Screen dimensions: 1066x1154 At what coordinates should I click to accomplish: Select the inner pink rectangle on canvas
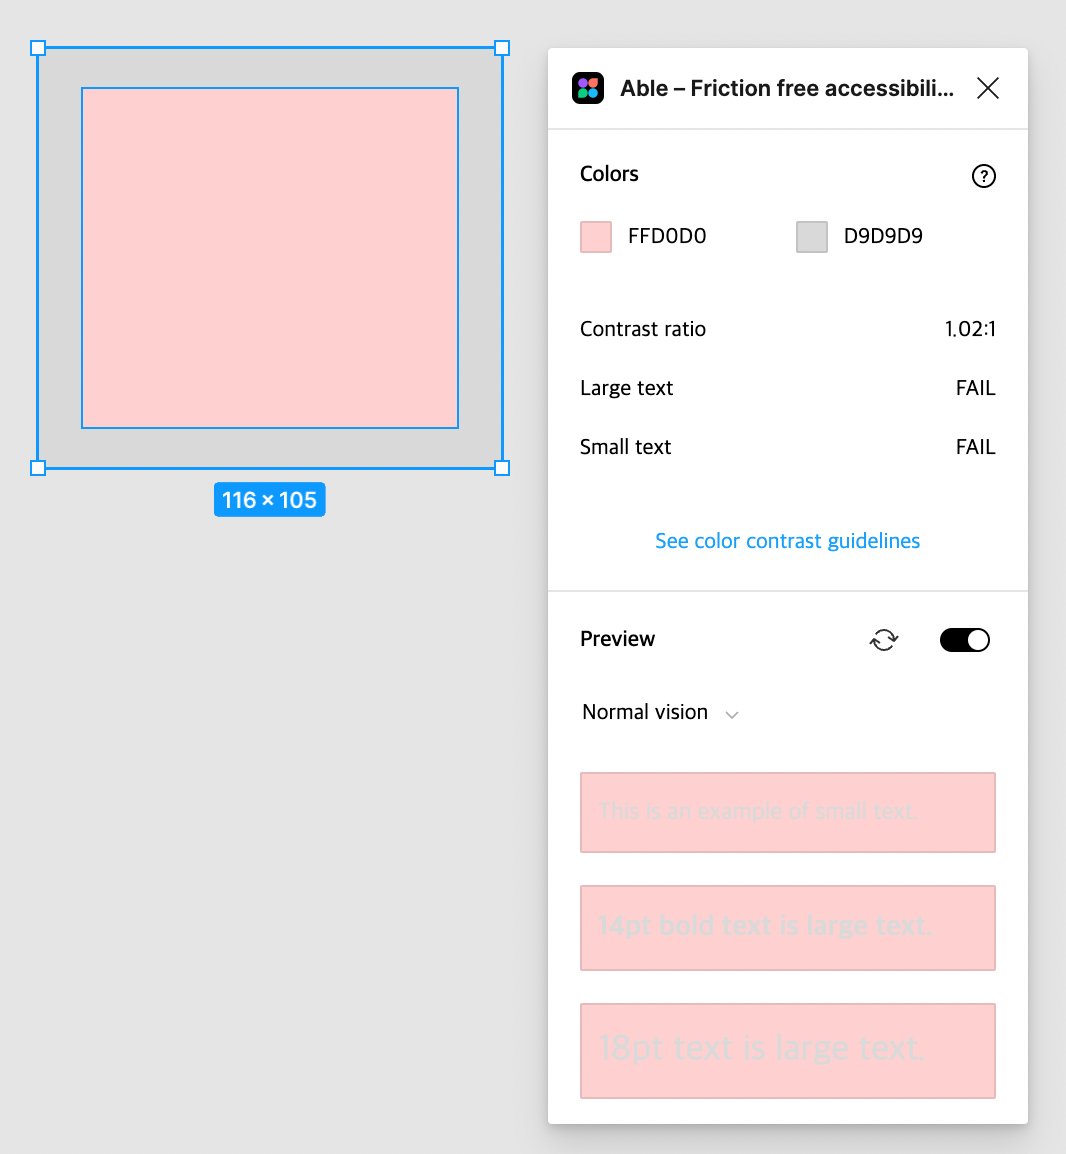[x=269, y=258]
